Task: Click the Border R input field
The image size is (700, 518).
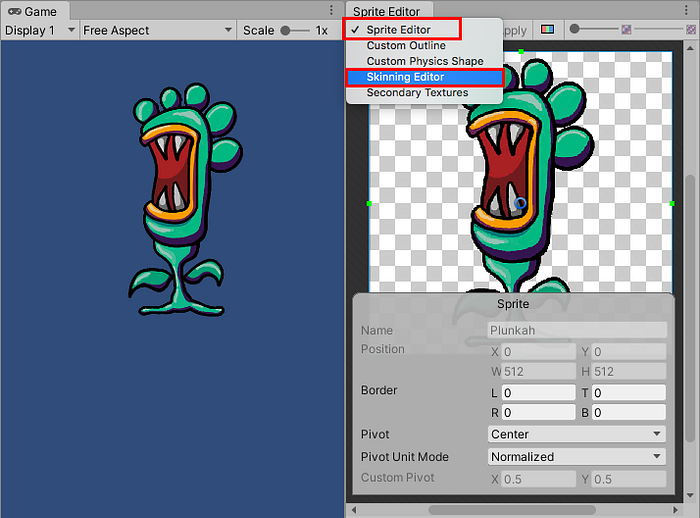Action: [x=538, y=412]
